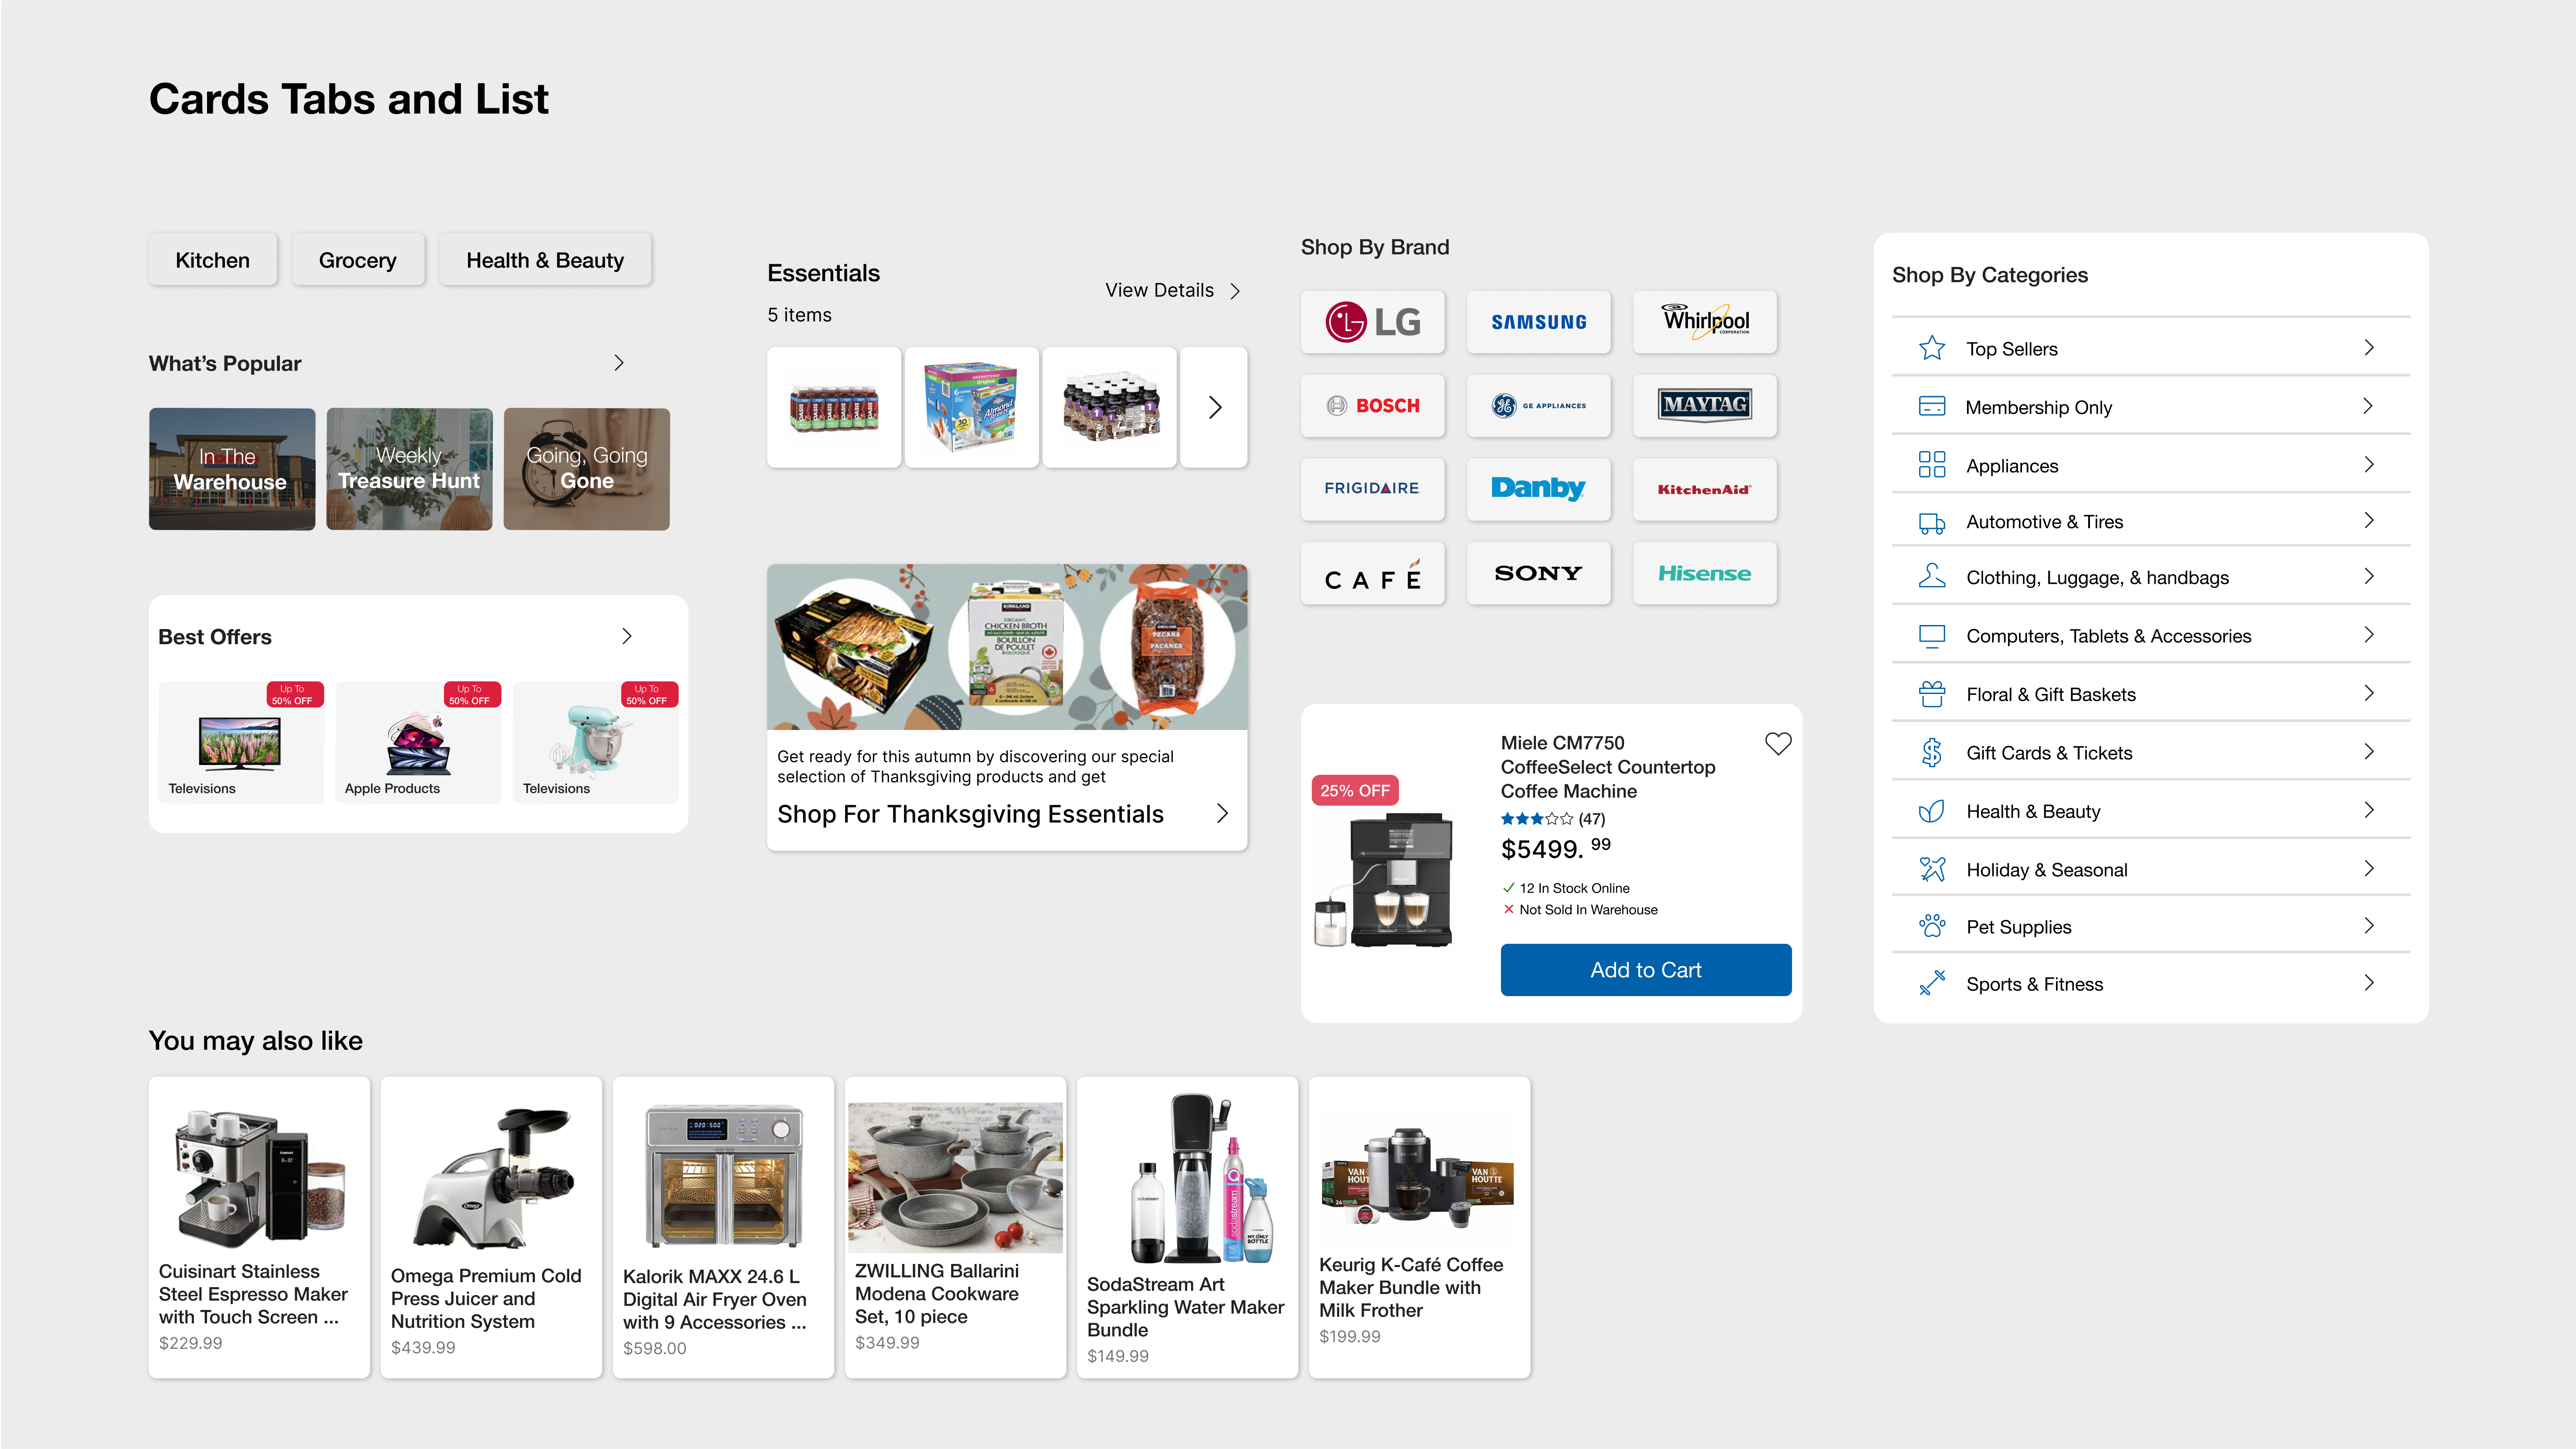Click the Computers monitor icon

pos(1932,636)
